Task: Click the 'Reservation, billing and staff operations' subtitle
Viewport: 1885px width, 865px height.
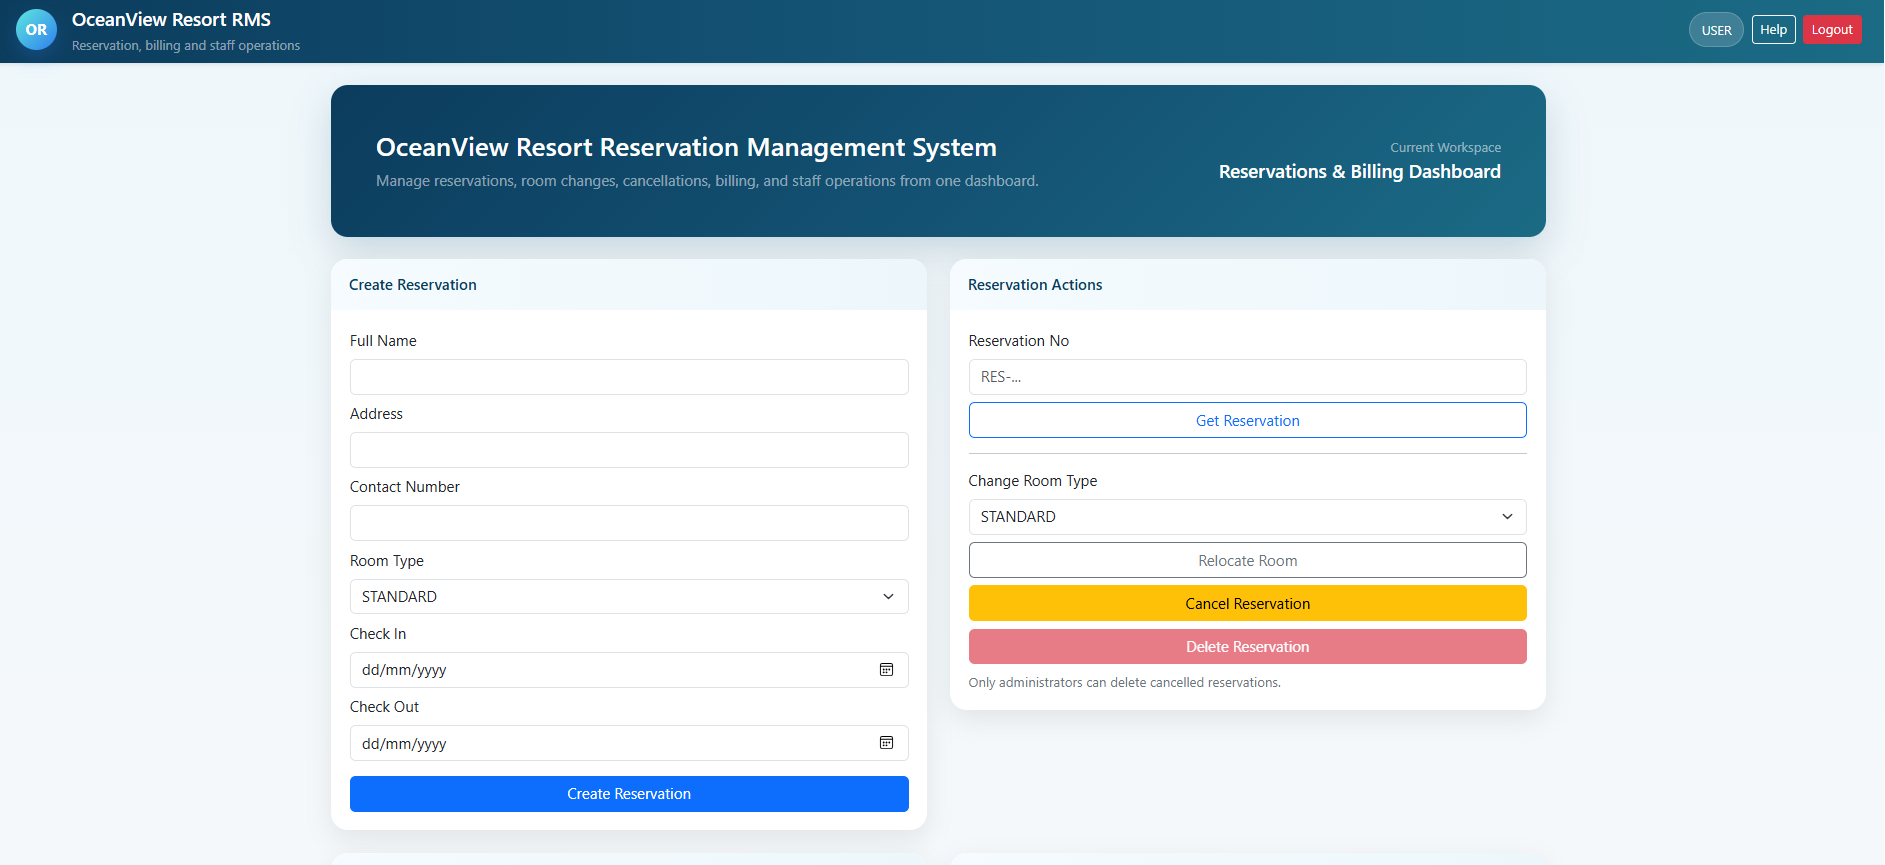Action: coord(186,46)
